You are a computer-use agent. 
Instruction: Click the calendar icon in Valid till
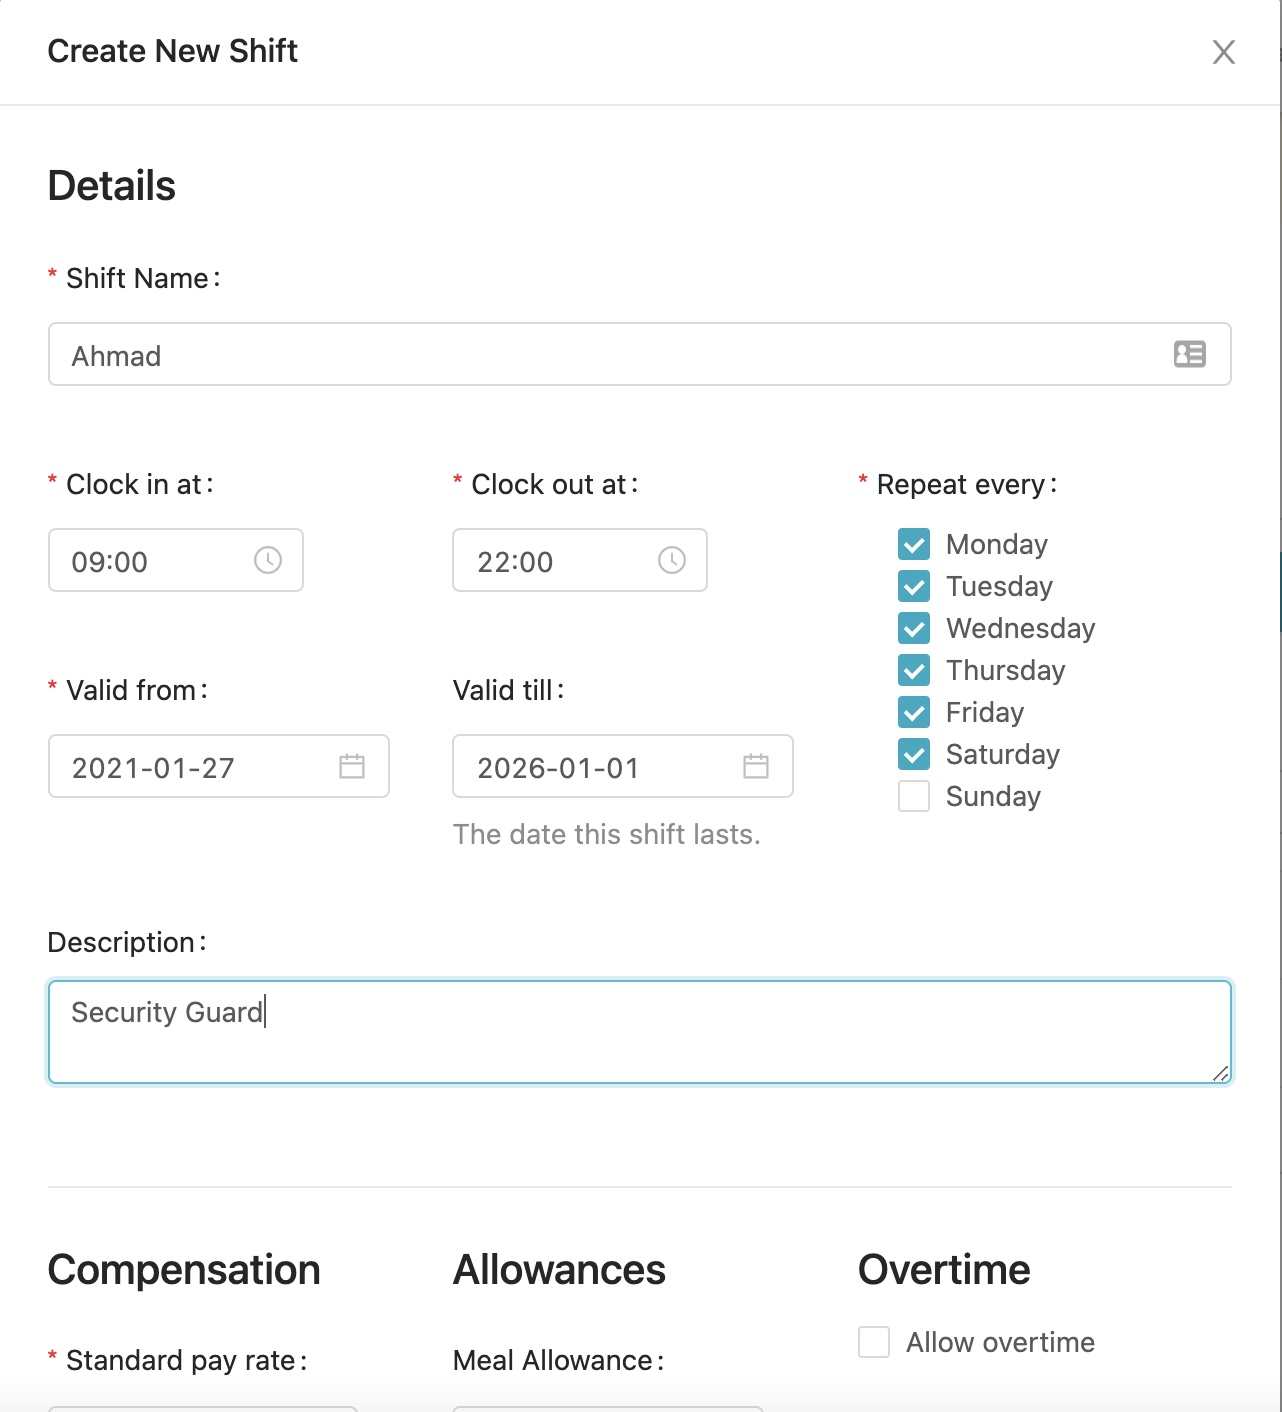(x=756, y=766)
